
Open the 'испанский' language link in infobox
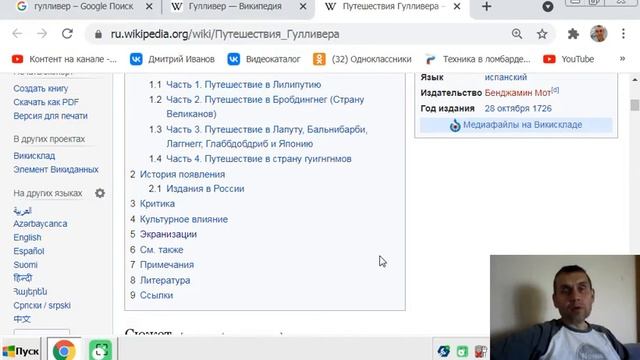[x=506, y=77]
